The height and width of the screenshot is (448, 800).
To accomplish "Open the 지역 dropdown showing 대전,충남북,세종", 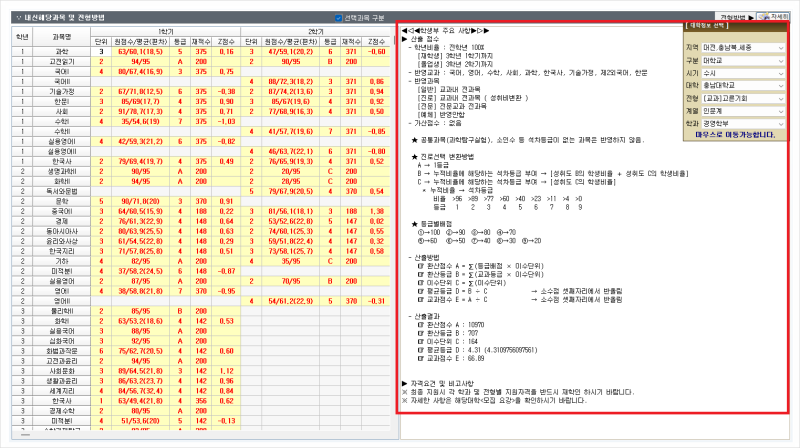I will point(742,47).
